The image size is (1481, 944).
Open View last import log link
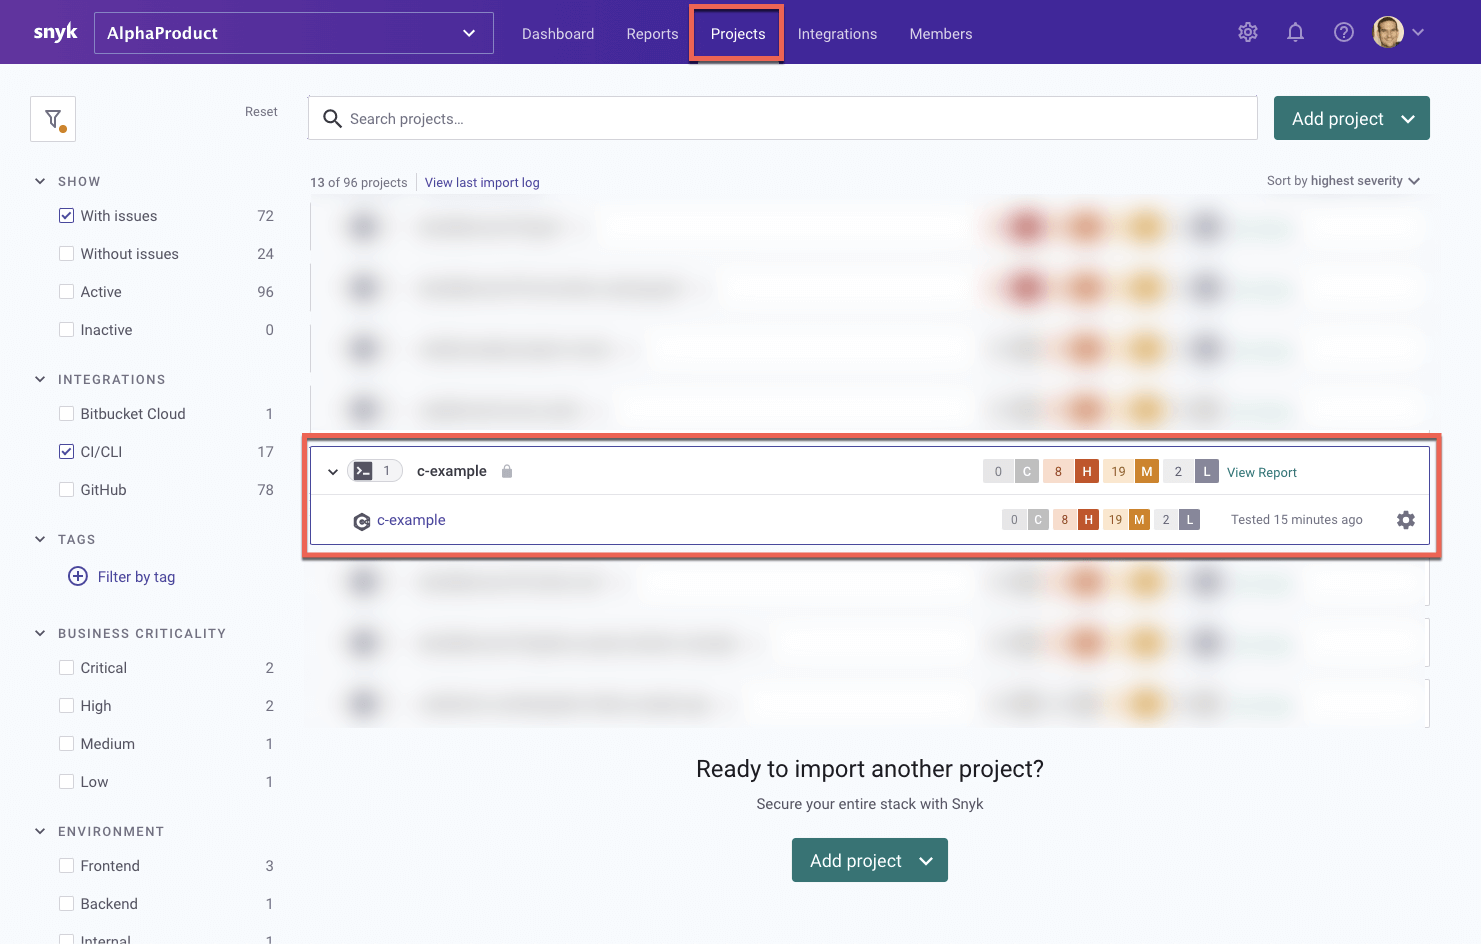482,182
